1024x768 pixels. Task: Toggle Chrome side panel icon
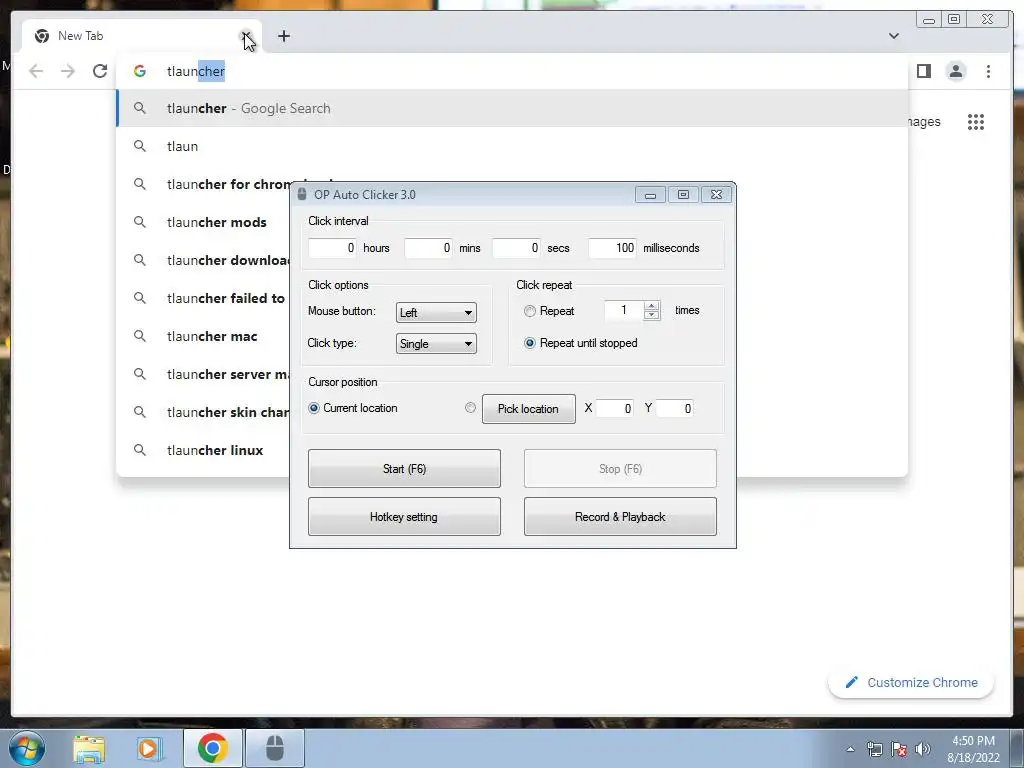(923, 71)
